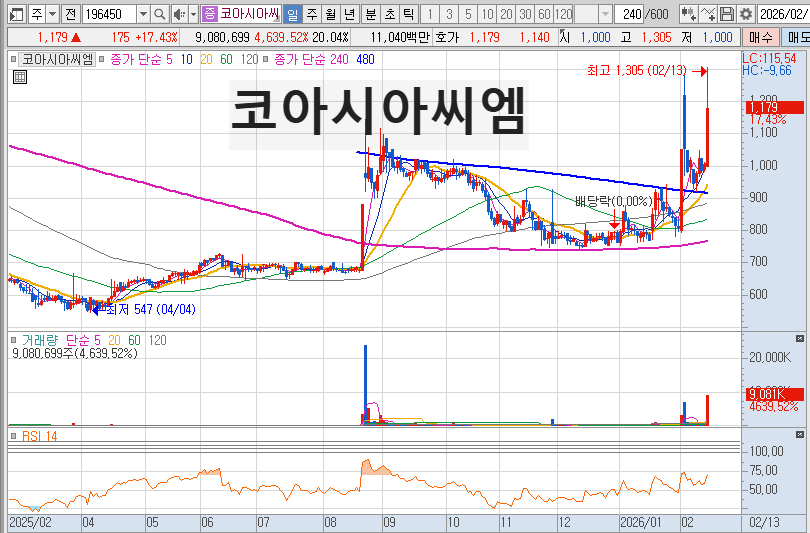Choose the 10 interval button
Viewport: 810px width, 533px height.
click(x=487, y=14)
